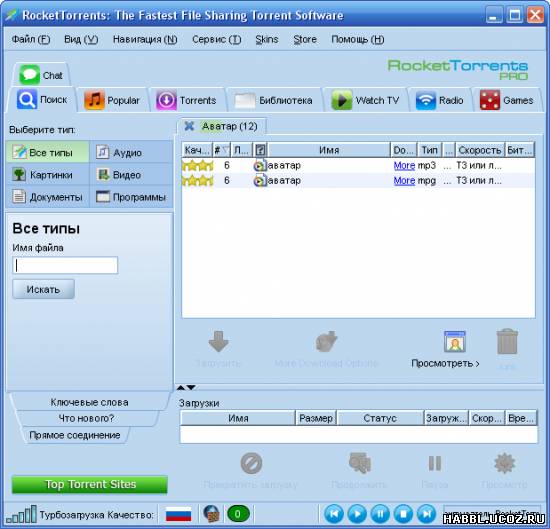
Task: Open the Skins menu
Action: pos(267,39)
